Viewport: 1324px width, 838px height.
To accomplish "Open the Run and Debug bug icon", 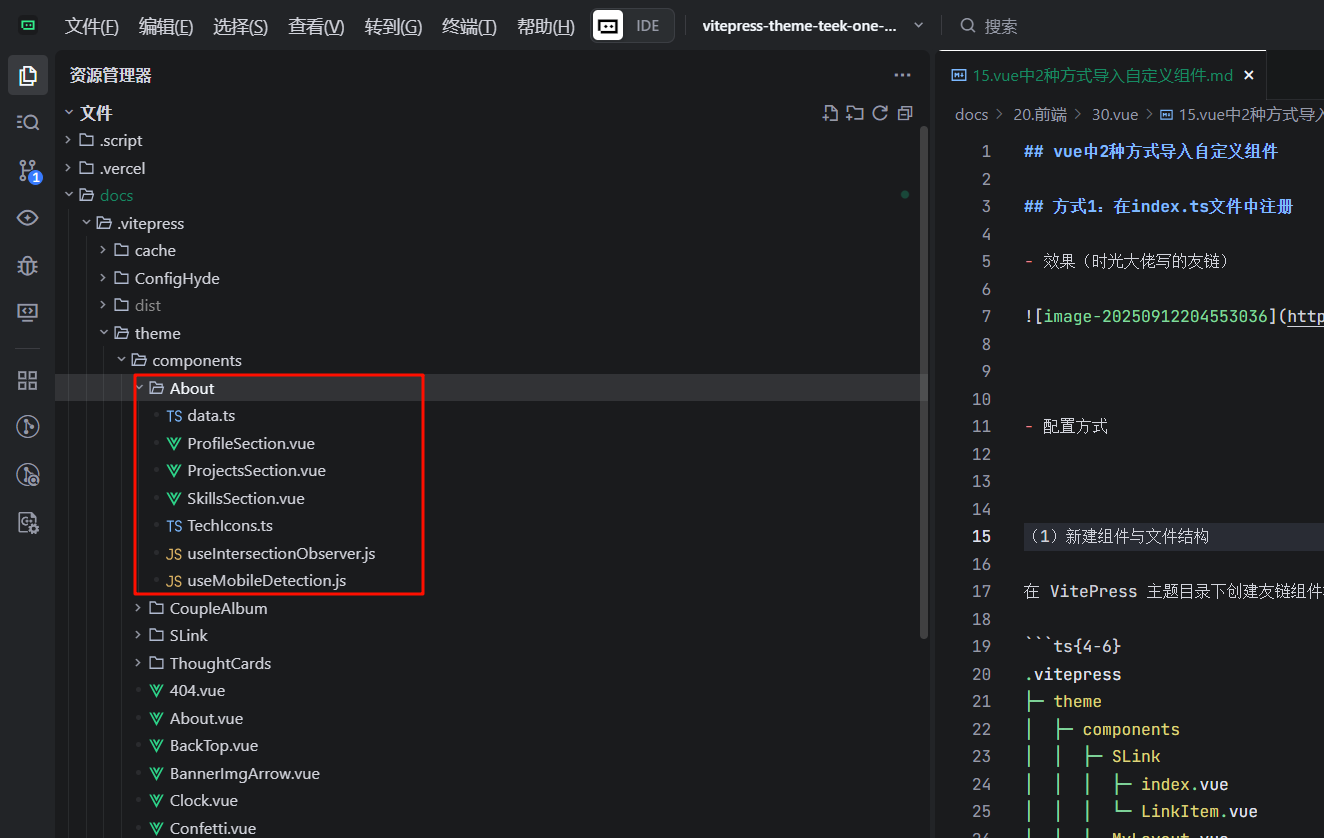I will click(28, 265).
